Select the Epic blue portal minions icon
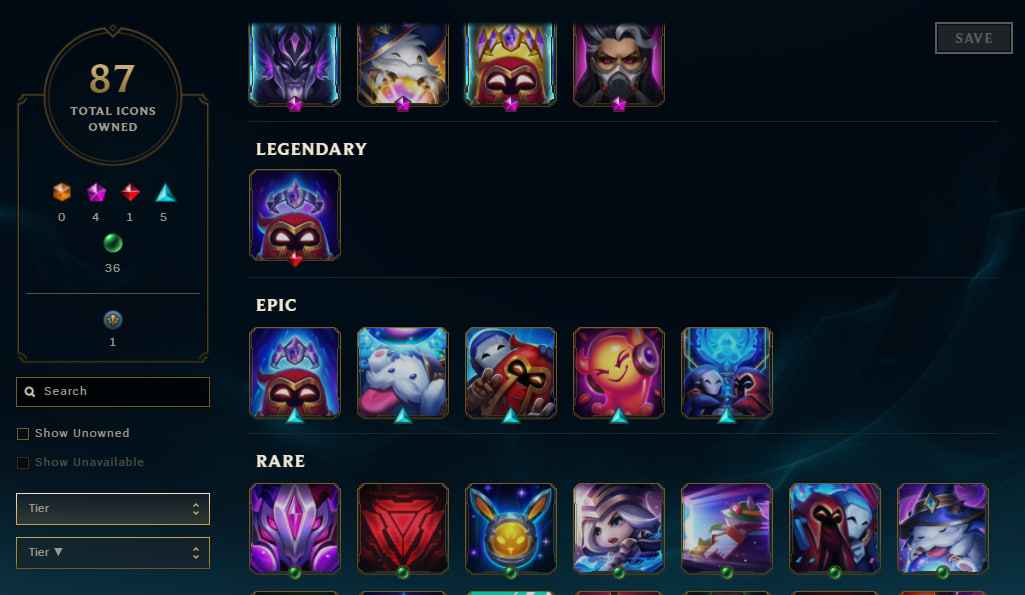 [x=726, y=373]
